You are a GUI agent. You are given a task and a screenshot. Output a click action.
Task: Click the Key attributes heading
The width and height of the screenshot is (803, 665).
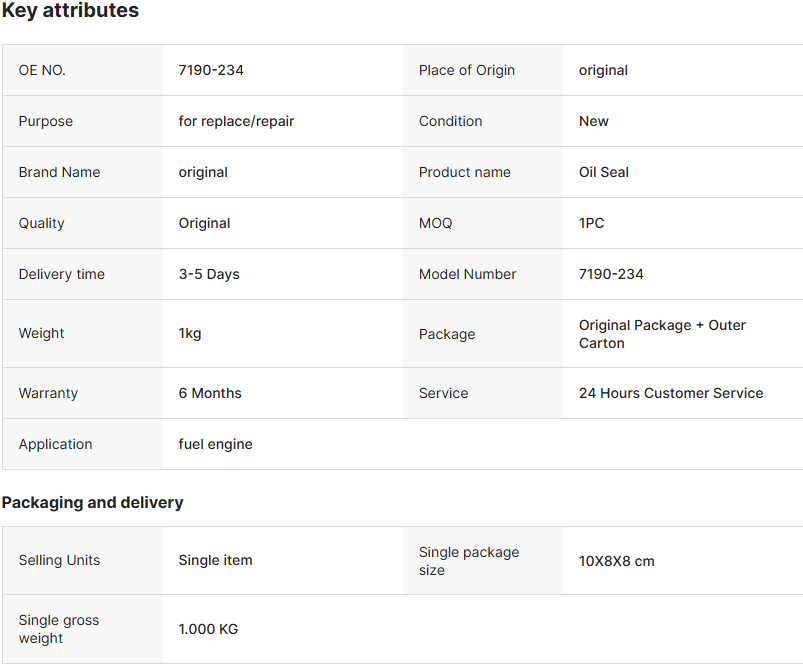(70, 10)
